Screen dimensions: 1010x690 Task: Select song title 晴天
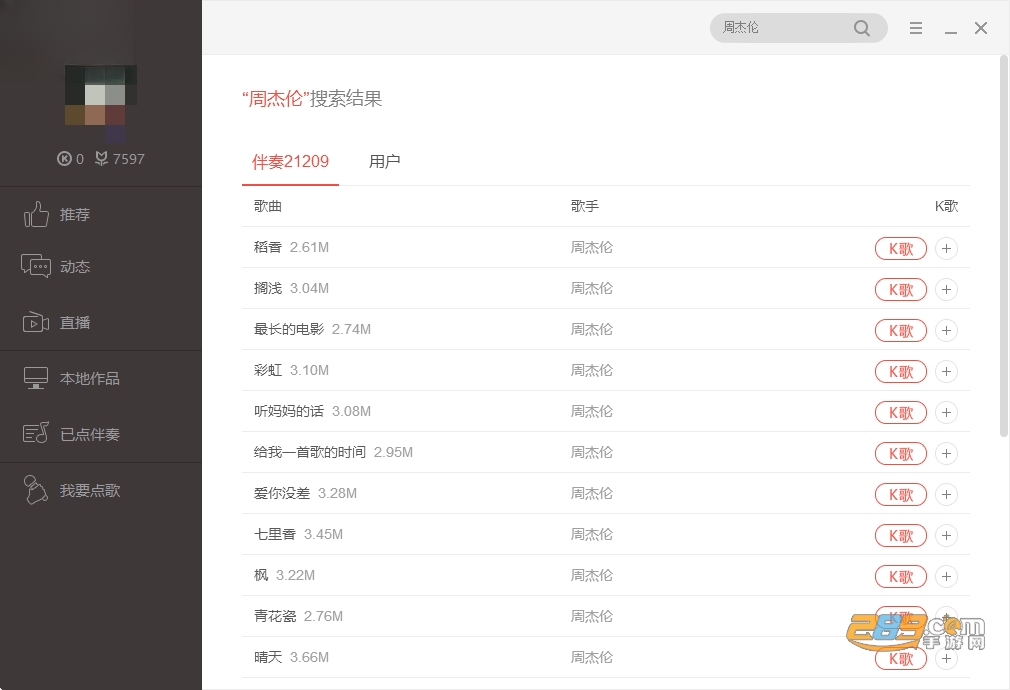click(x=268, y=657)
